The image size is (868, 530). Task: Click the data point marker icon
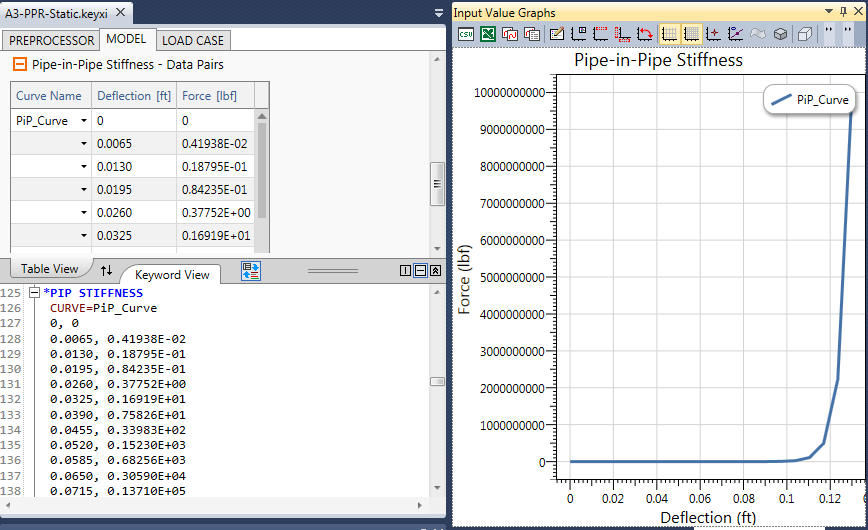(714, 34)
